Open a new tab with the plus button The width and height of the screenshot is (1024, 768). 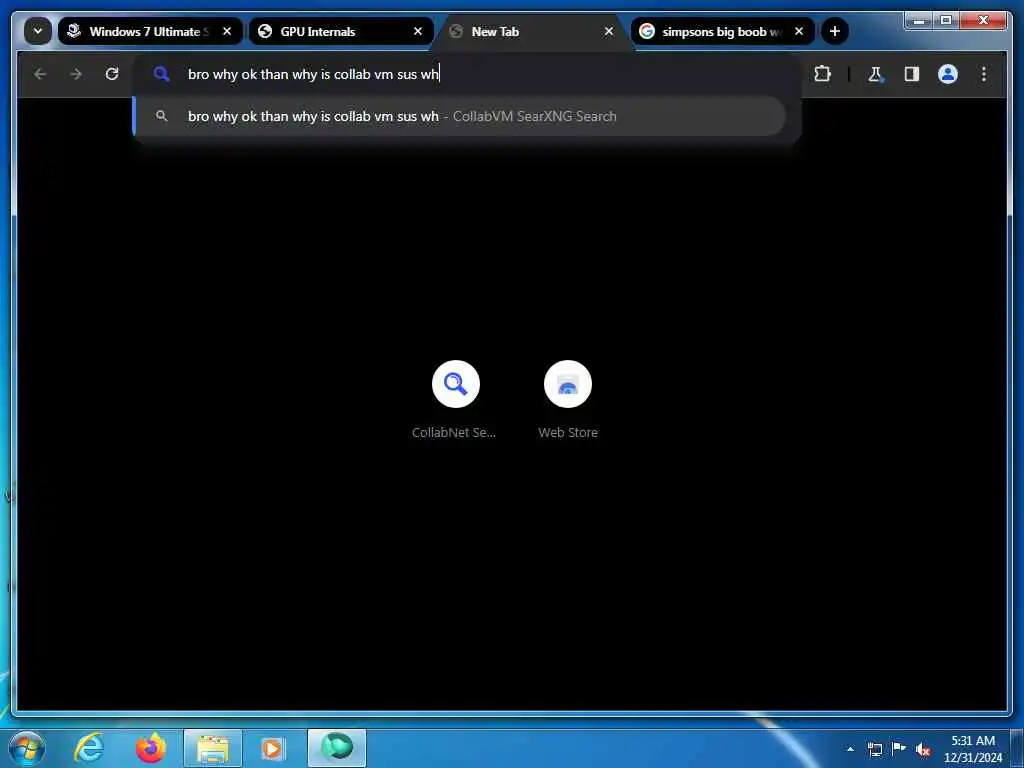[x=835, y=31]
